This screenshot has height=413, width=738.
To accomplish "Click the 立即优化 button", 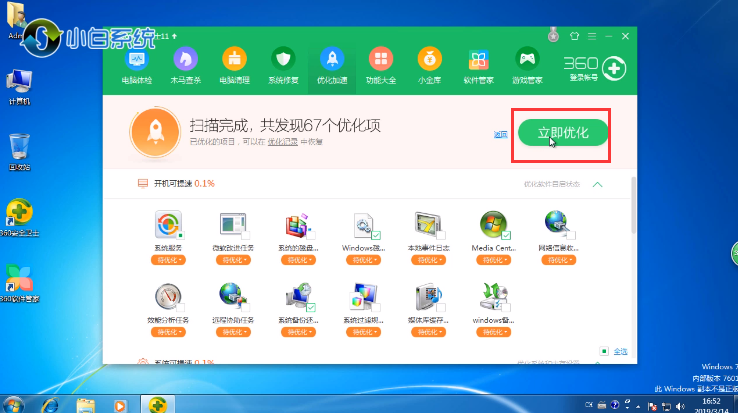I will (563, 133).
